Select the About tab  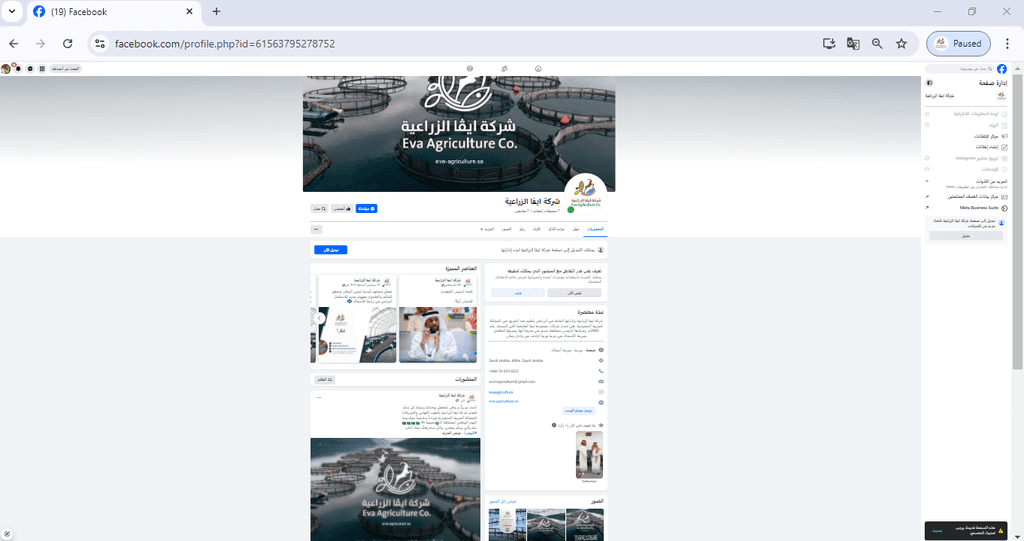576,229
